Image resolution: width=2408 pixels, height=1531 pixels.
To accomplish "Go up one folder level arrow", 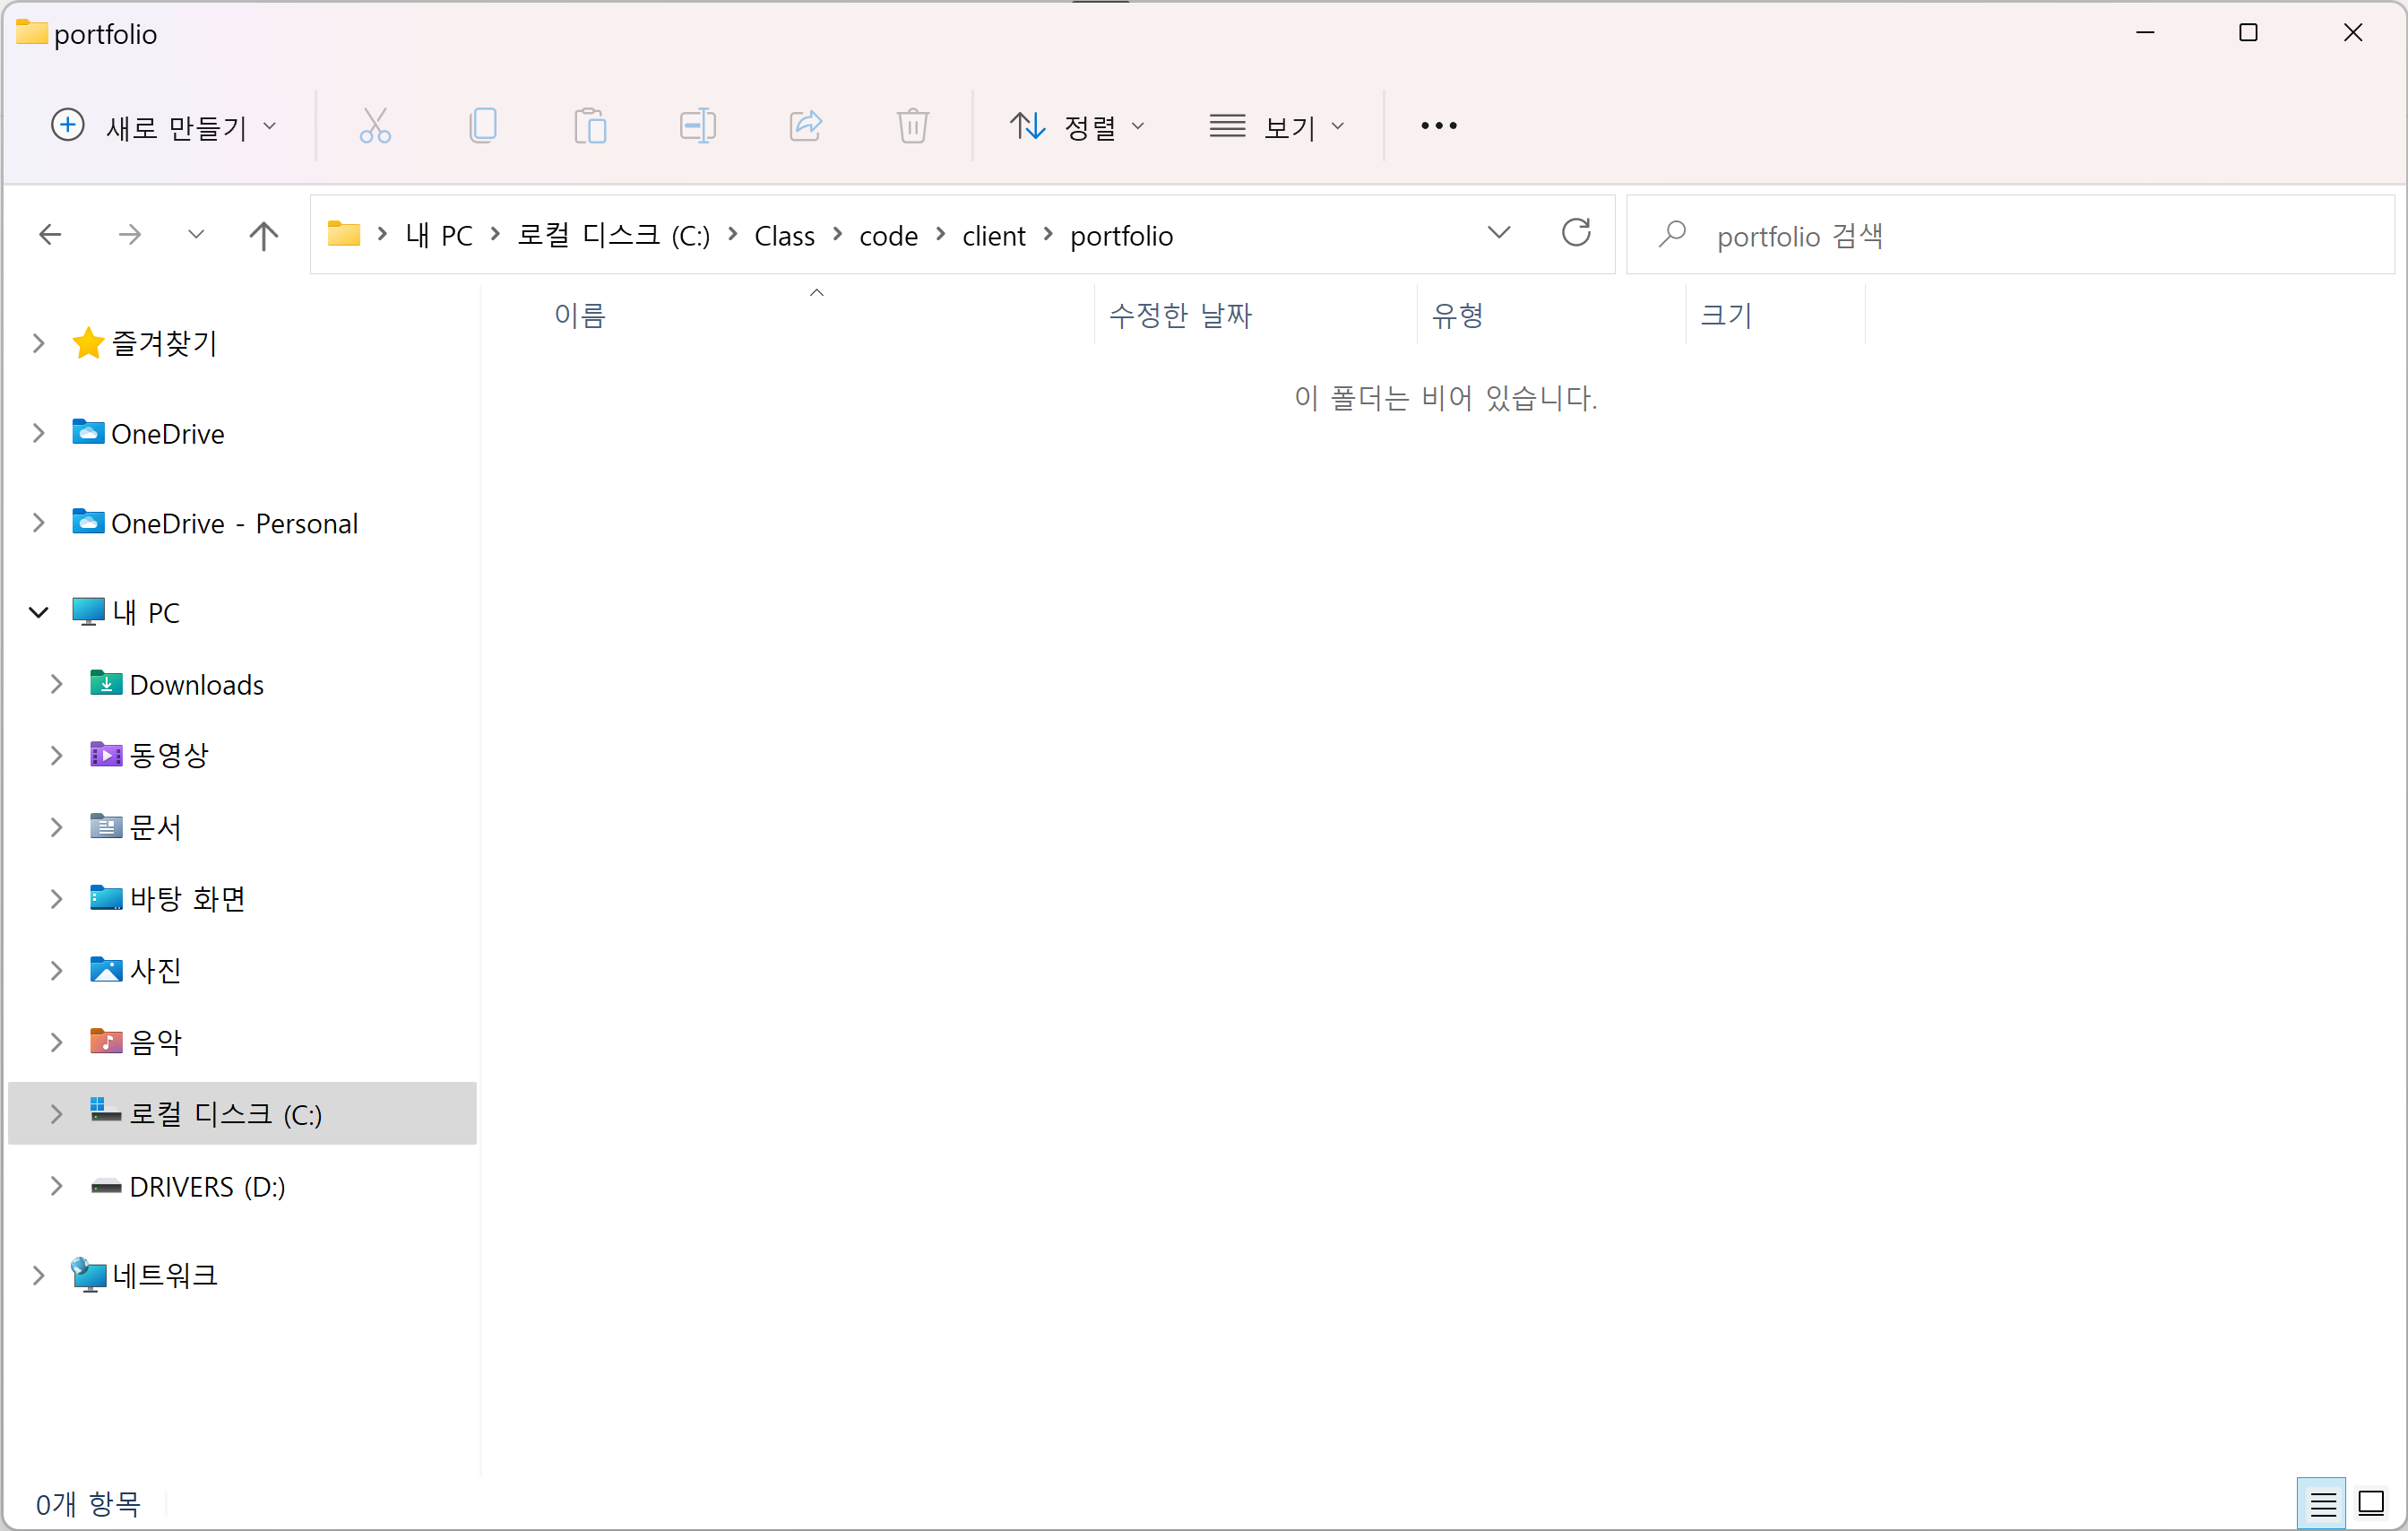I will pyautogui.click(x=263, y=236).
